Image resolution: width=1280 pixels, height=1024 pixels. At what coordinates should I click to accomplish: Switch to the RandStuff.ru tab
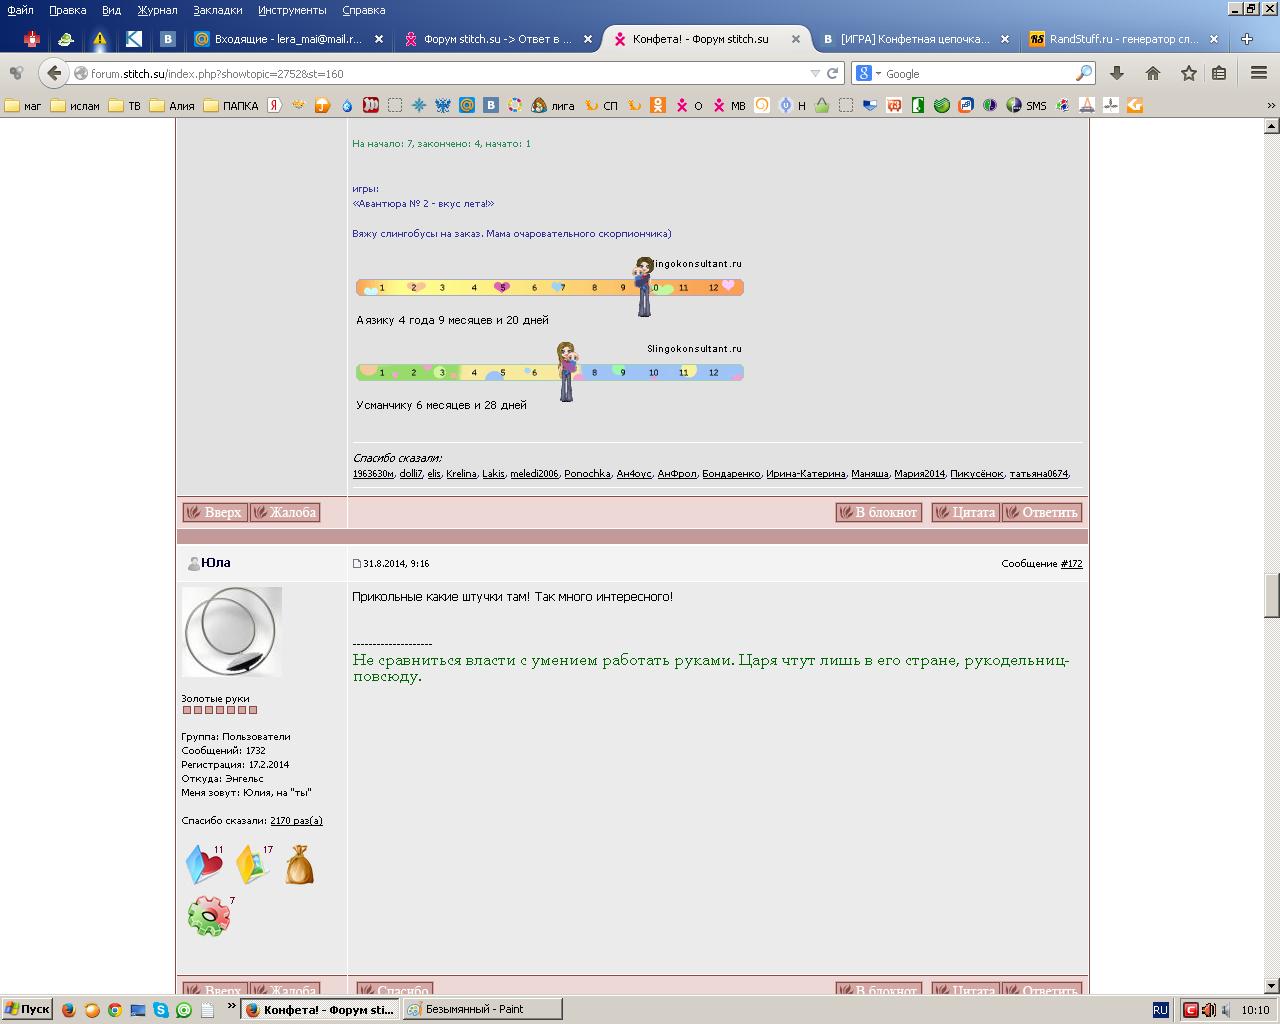click(x=1123, y=39)
